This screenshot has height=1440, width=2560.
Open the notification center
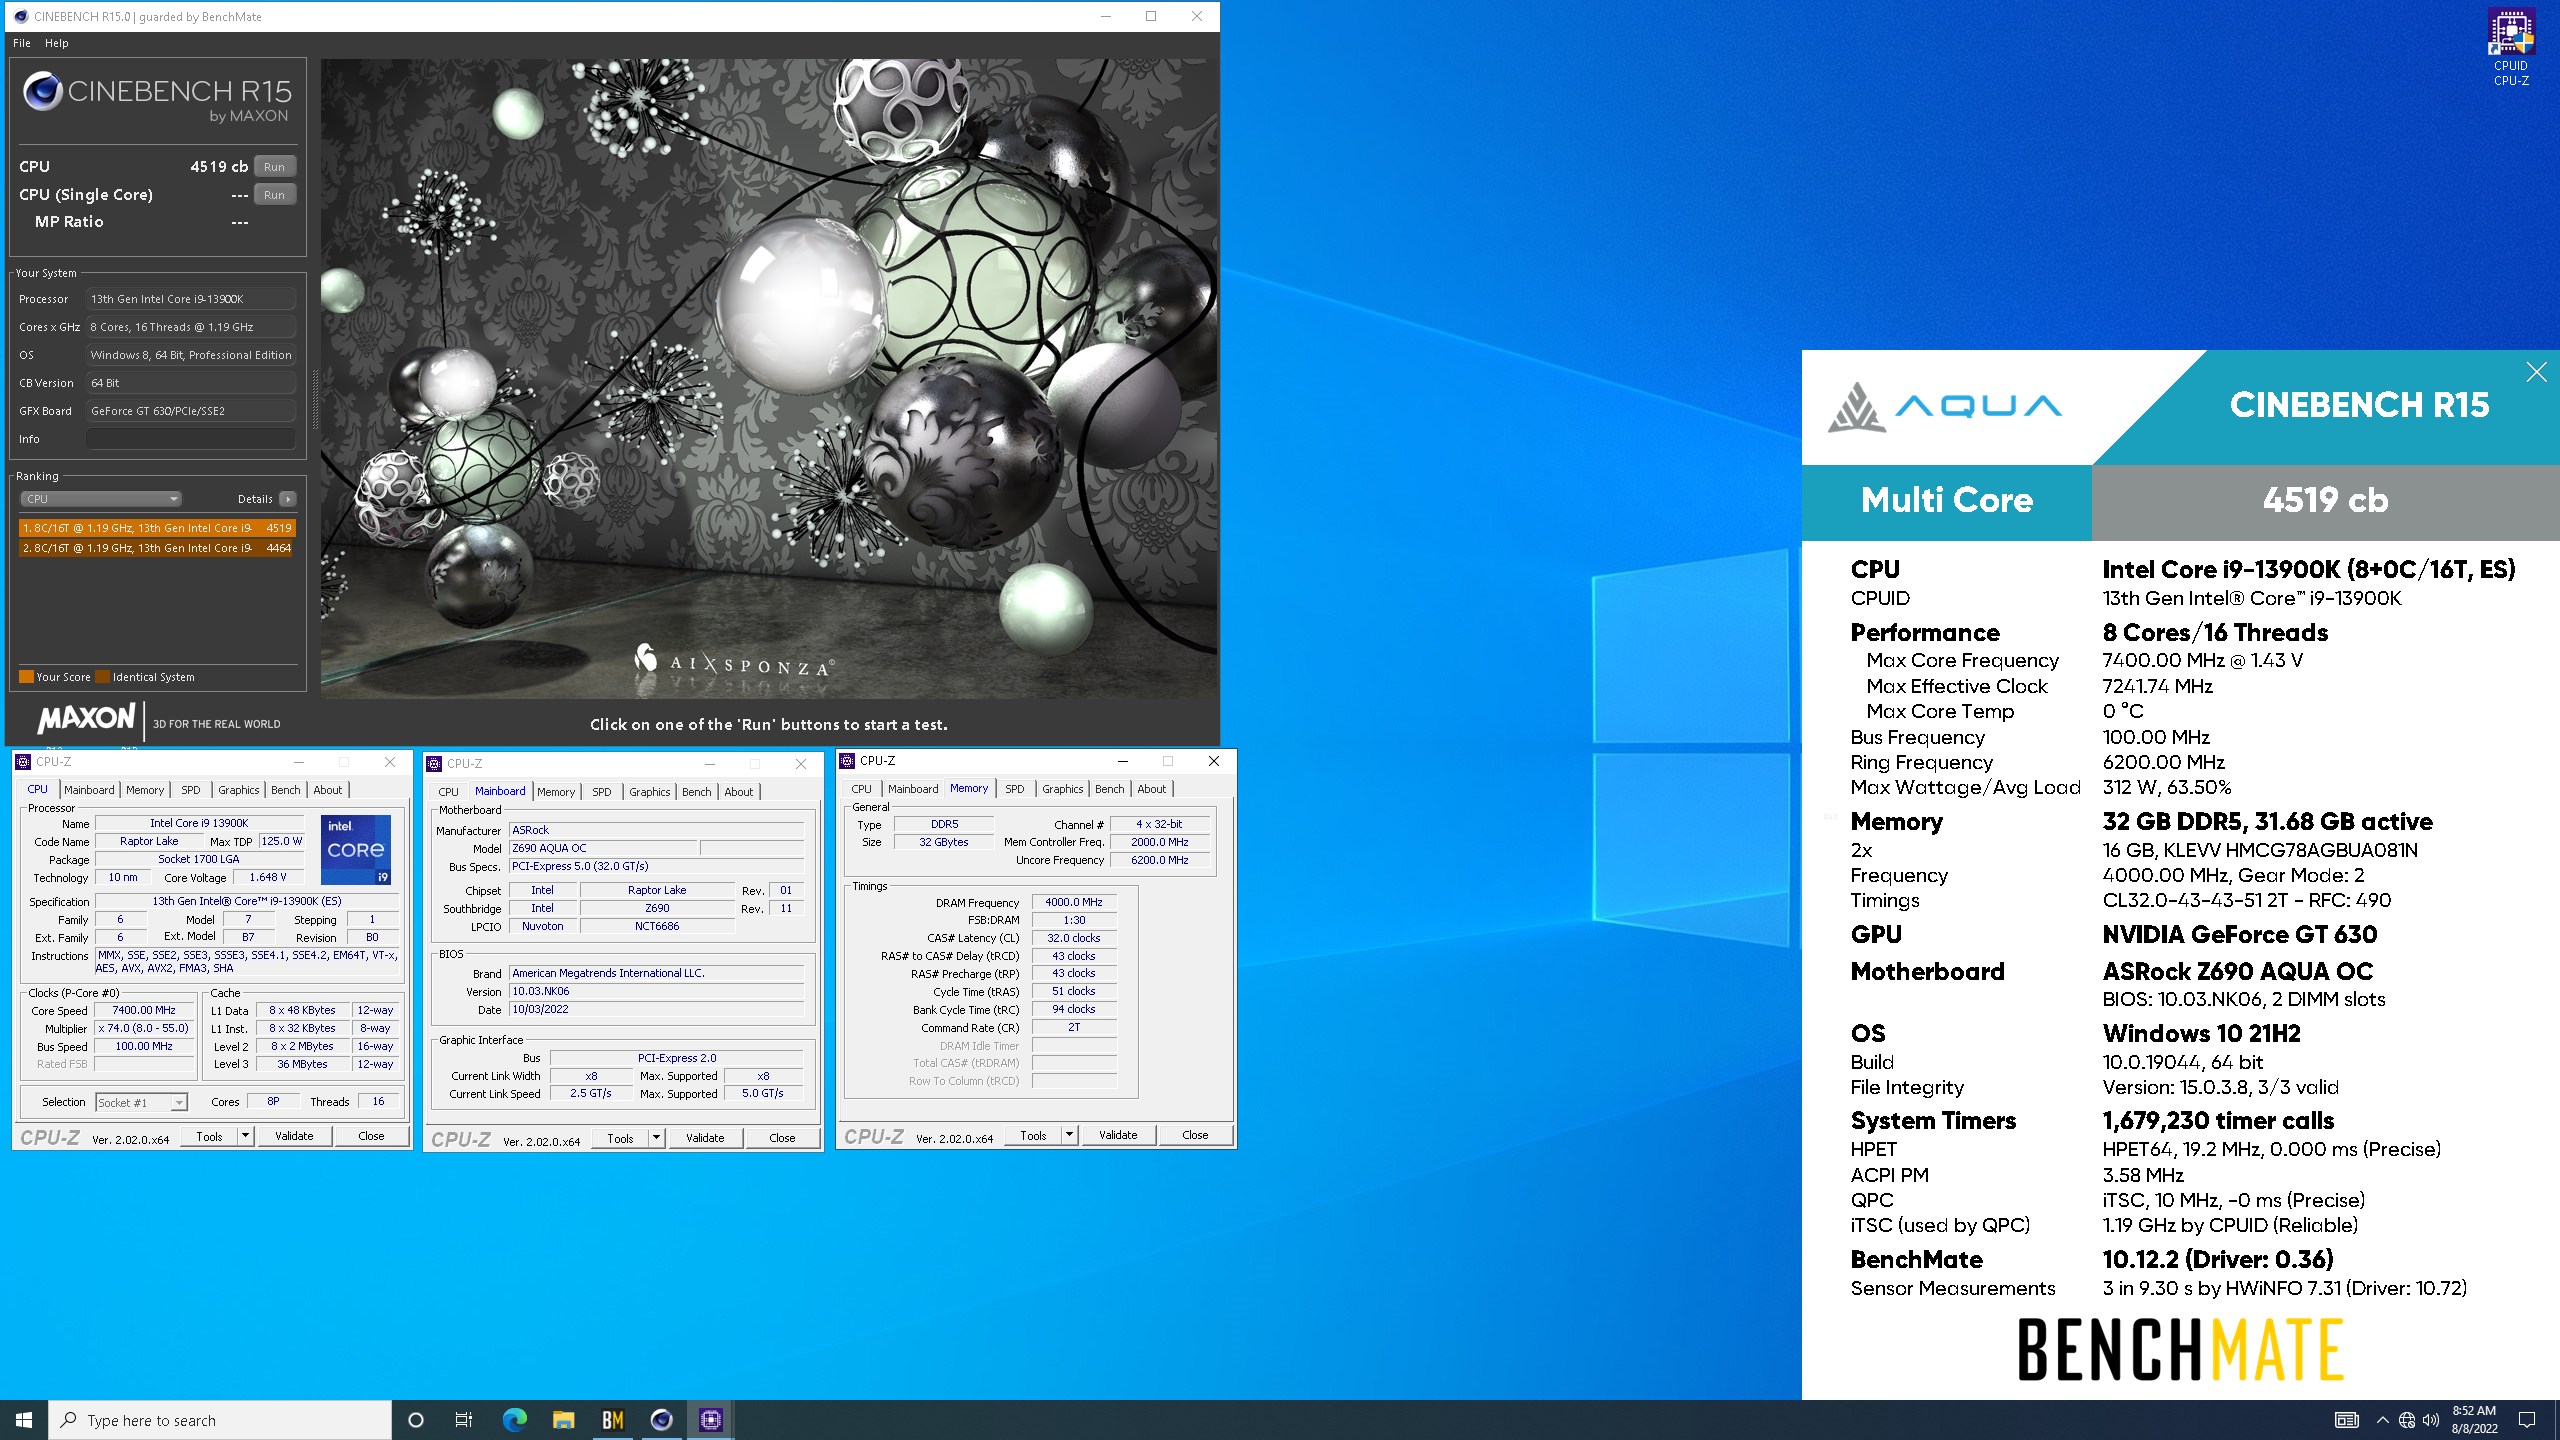point(2527,1420)
